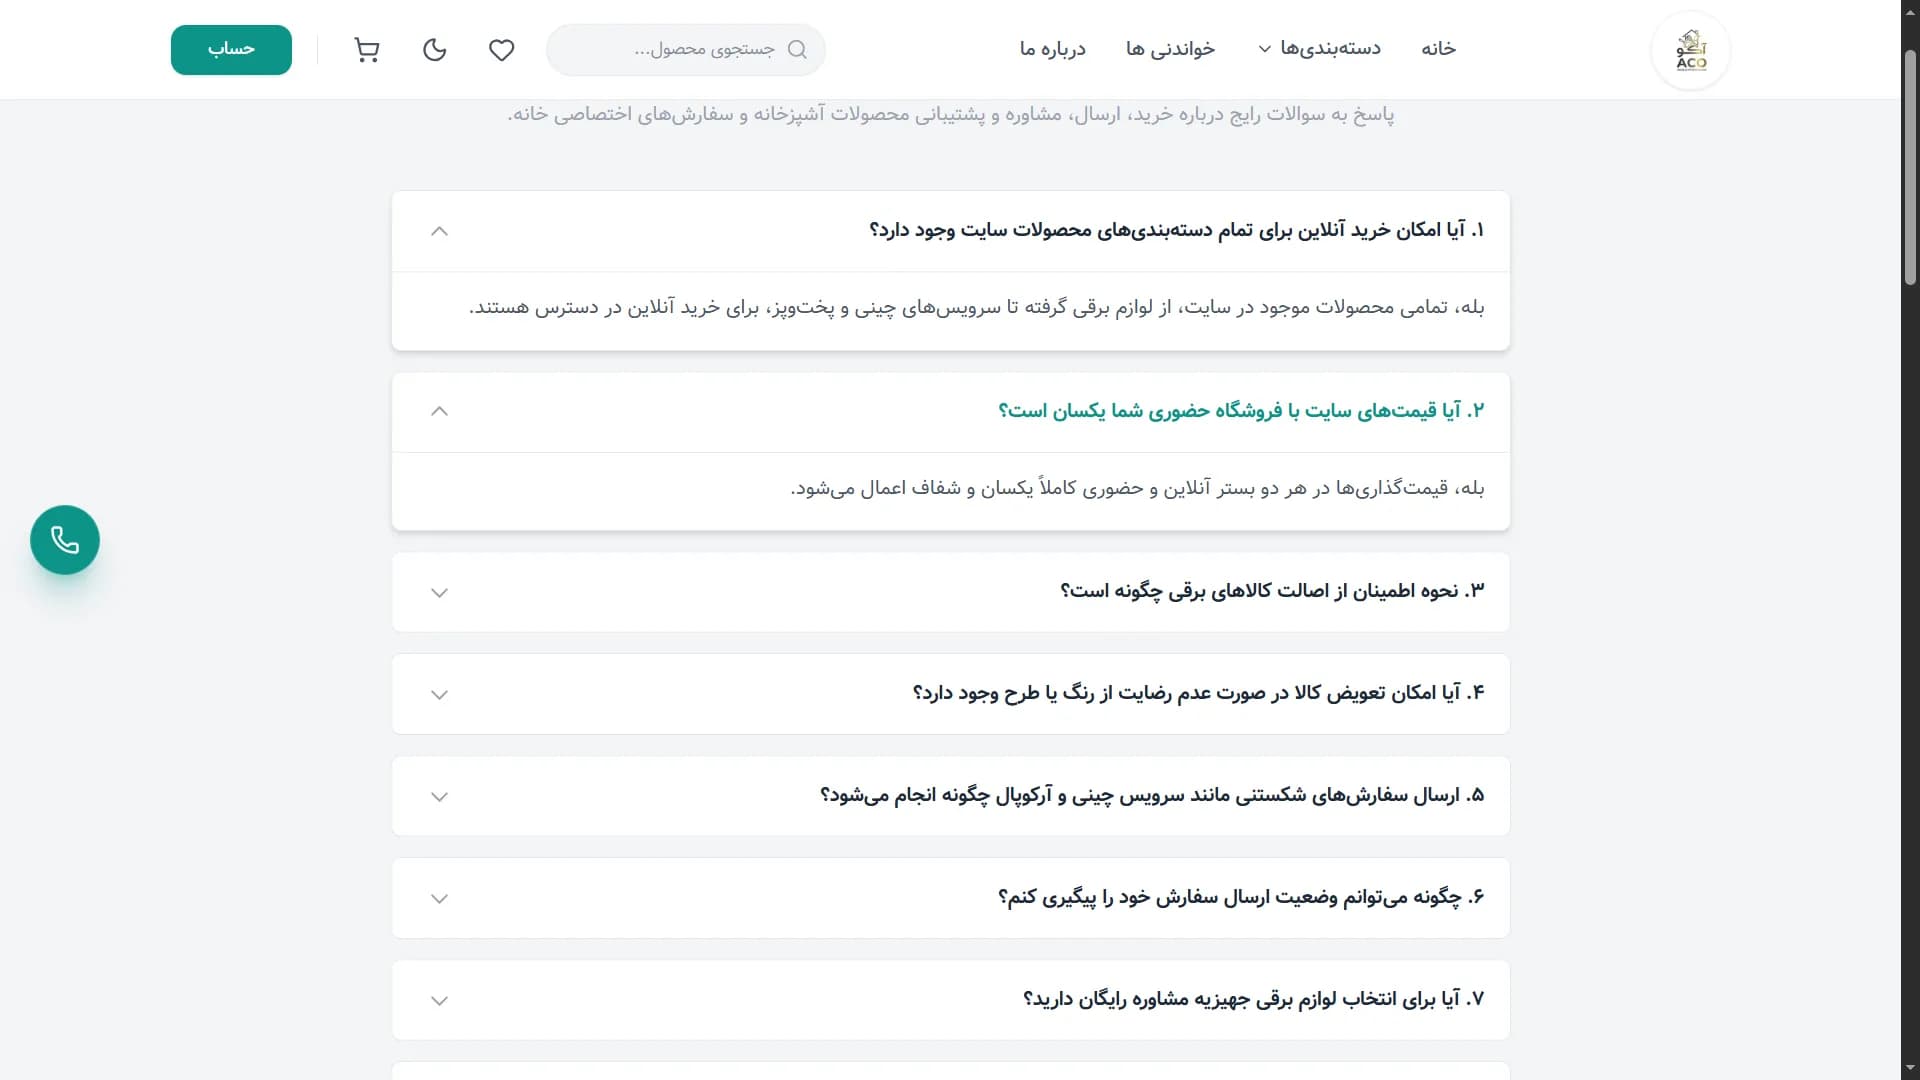Go to خانه menu item

(1438, 49)
